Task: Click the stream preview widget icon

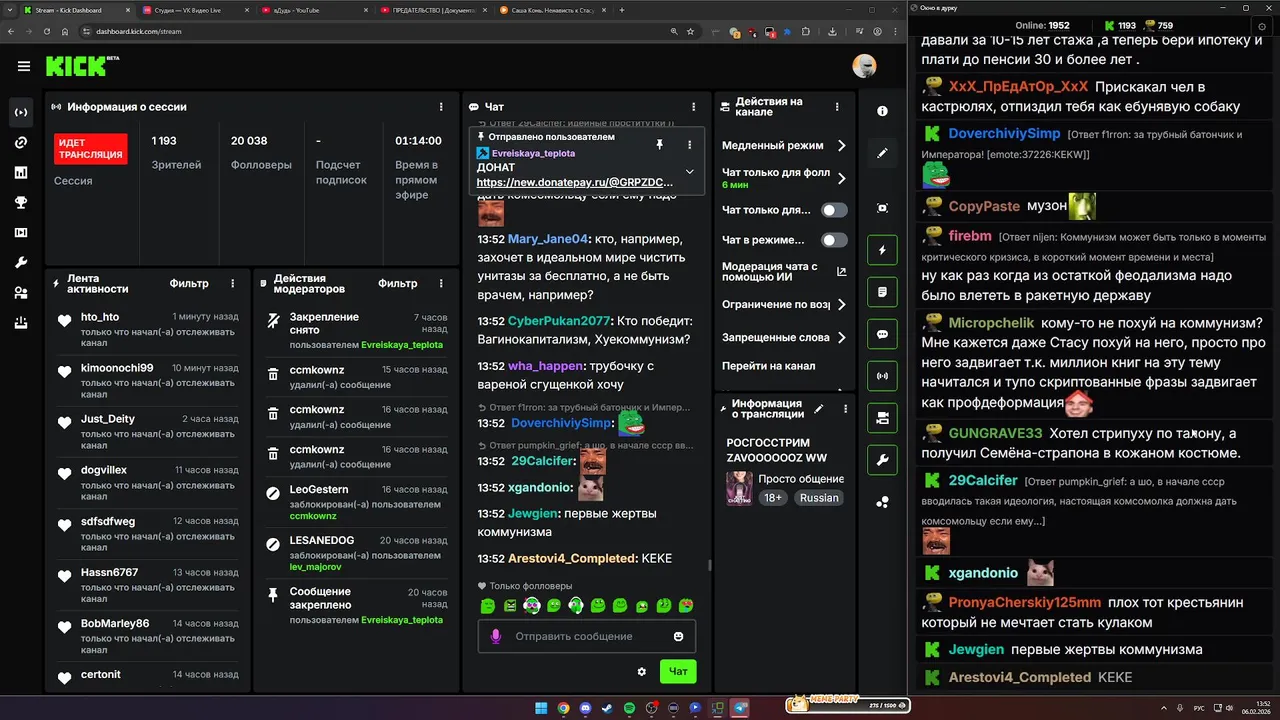Action: (x=882, y=208)
